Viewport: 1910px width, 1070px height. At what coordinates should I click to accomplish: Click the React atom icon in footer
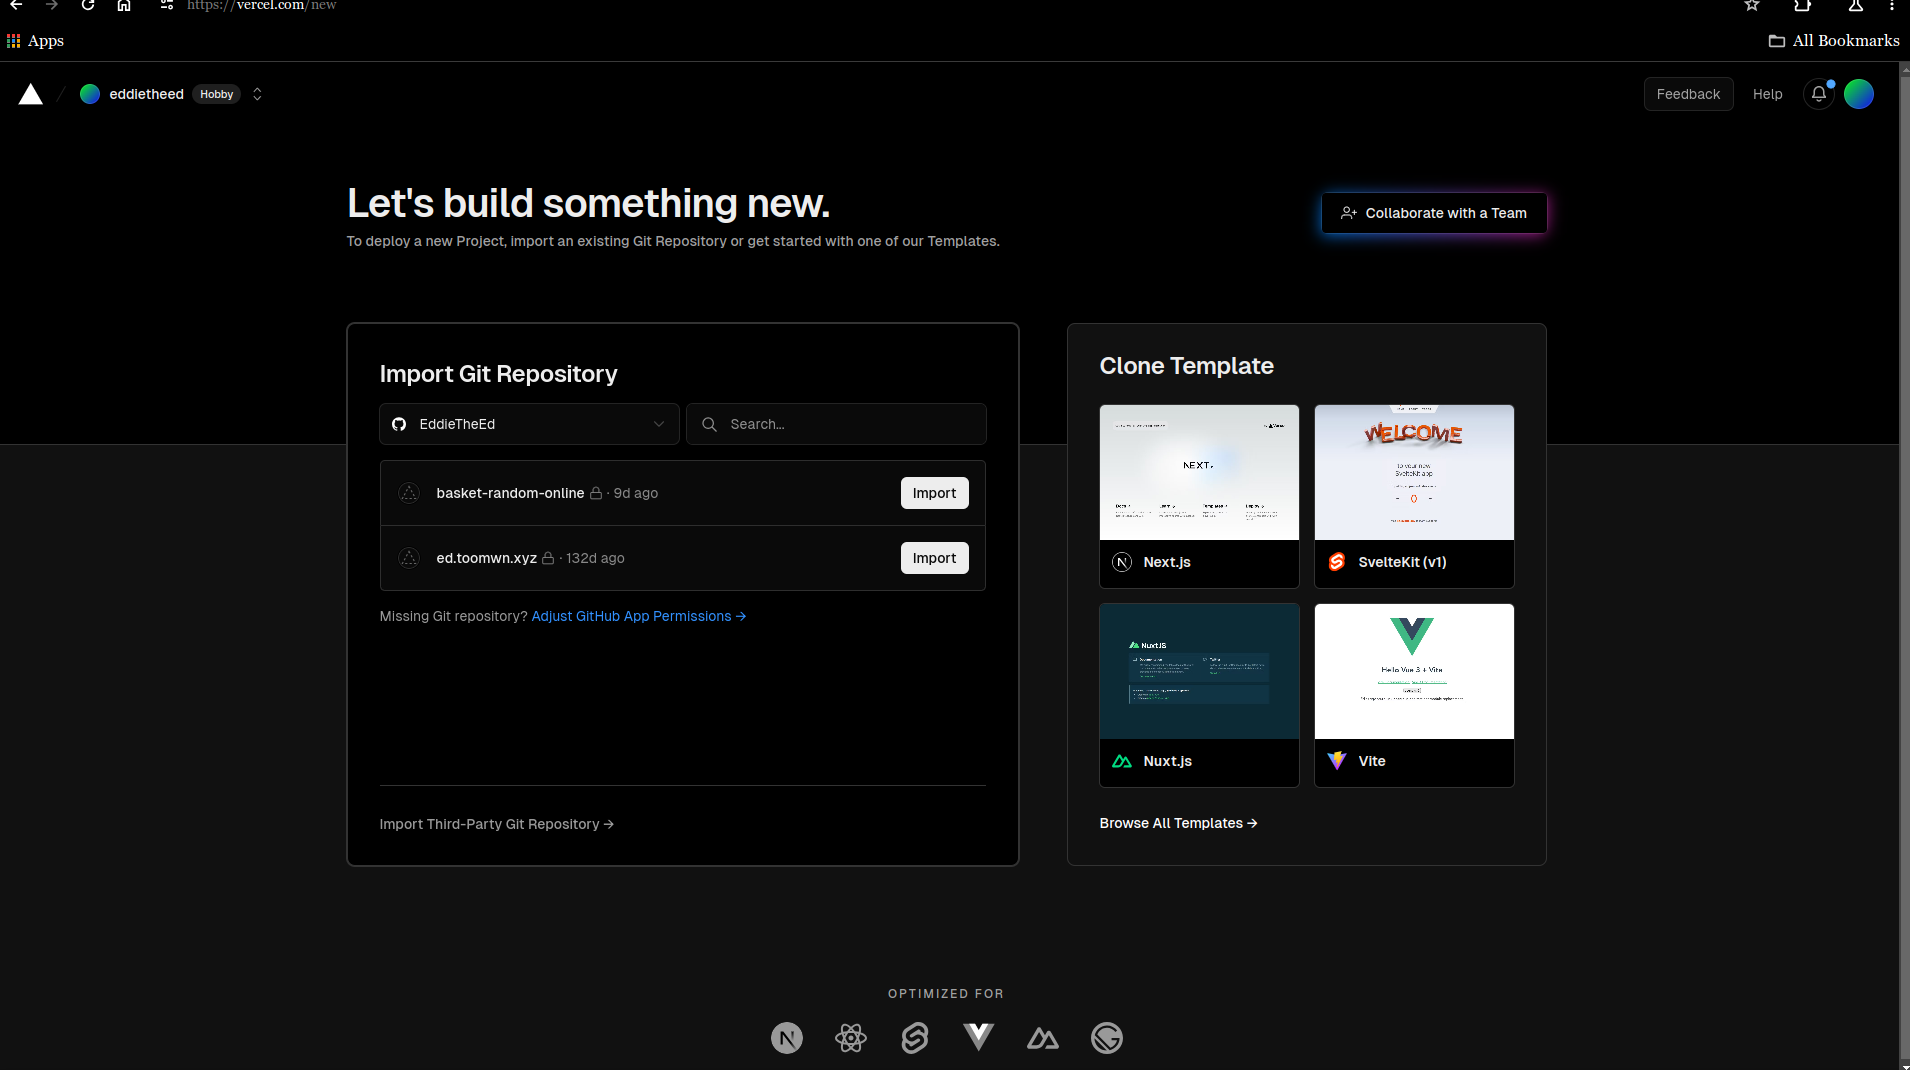click(851, 1038)
